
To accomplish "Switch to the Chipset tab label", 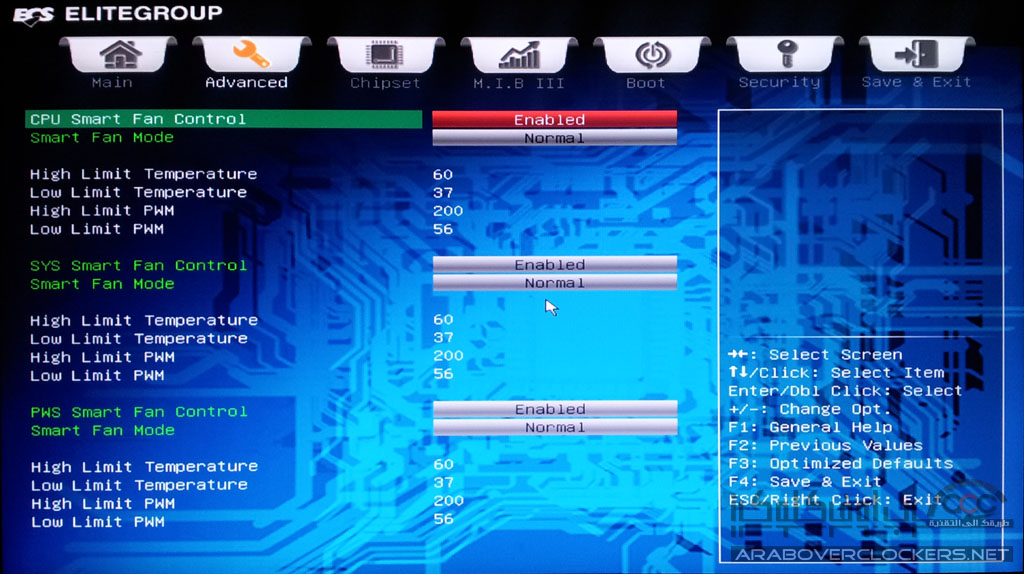I will (x=385, y=83).
